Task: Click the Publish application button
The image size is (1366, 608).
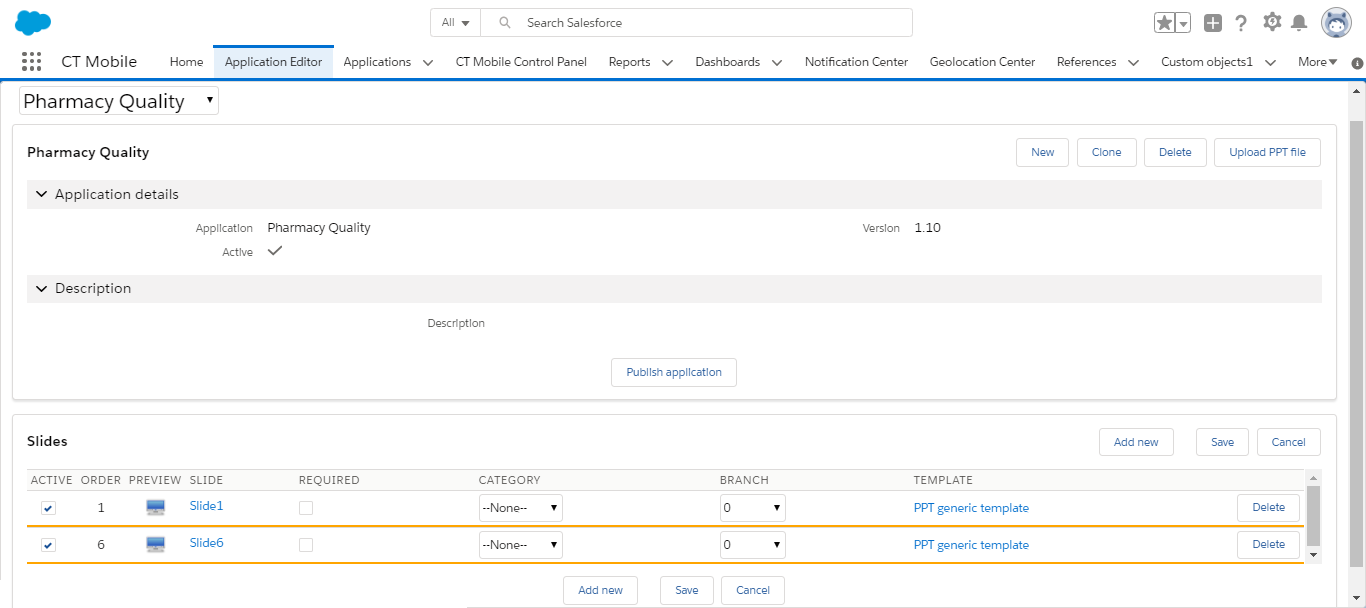Action: click(673, 372)
